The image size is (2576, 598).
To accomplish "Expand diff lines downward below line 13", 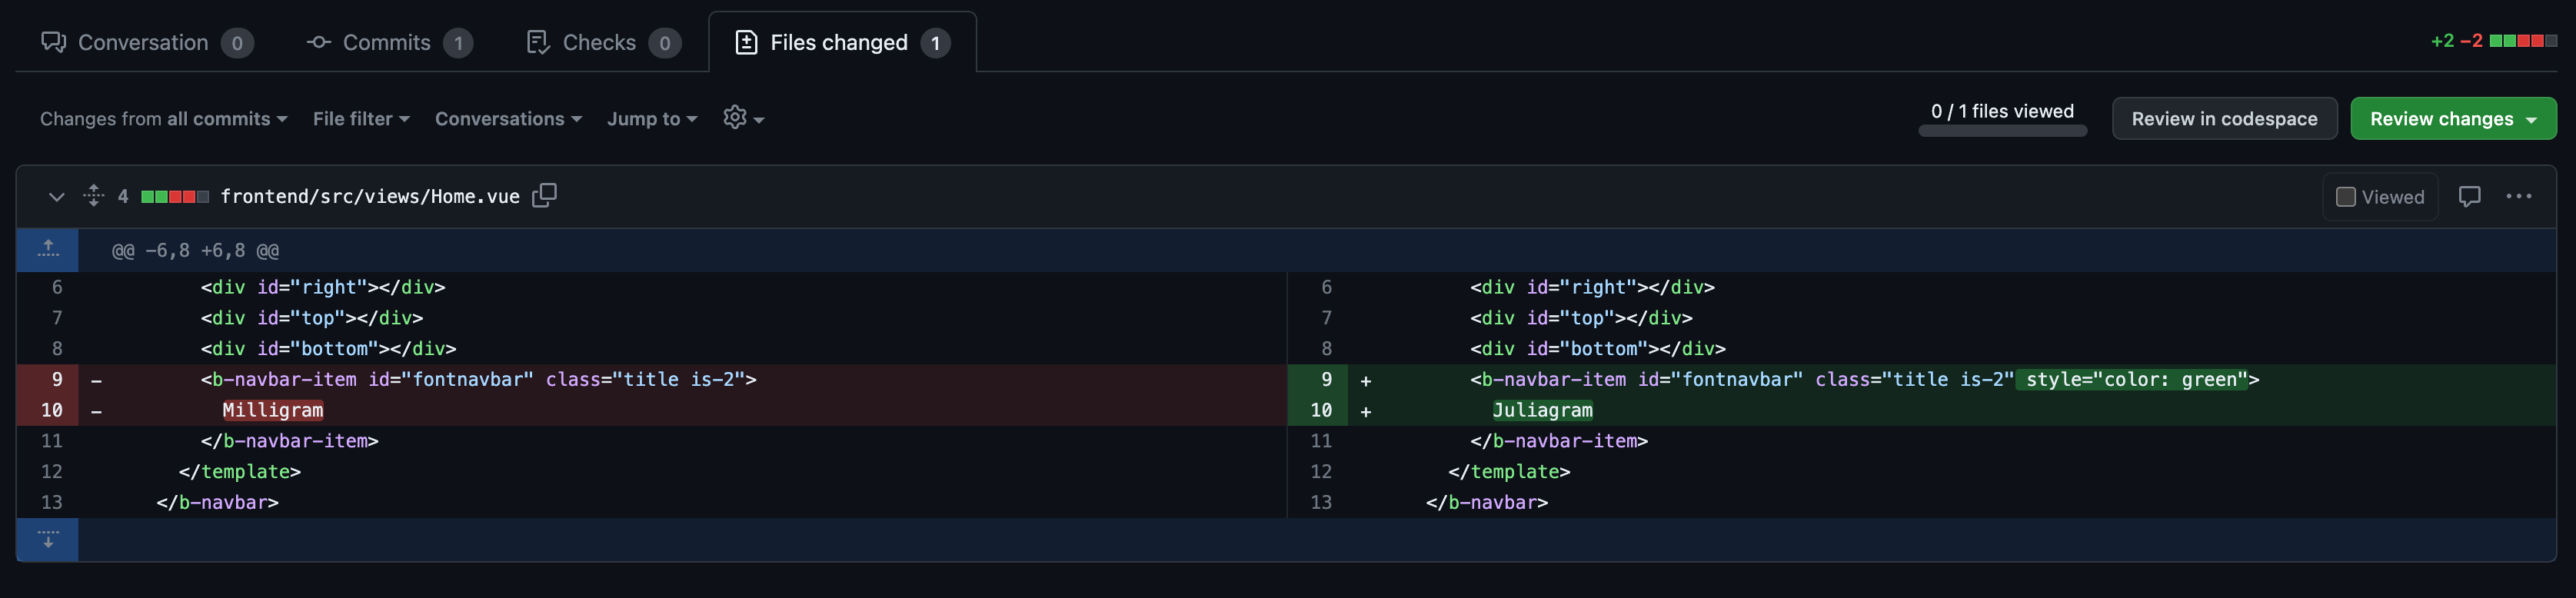I will tap(48, 540).
